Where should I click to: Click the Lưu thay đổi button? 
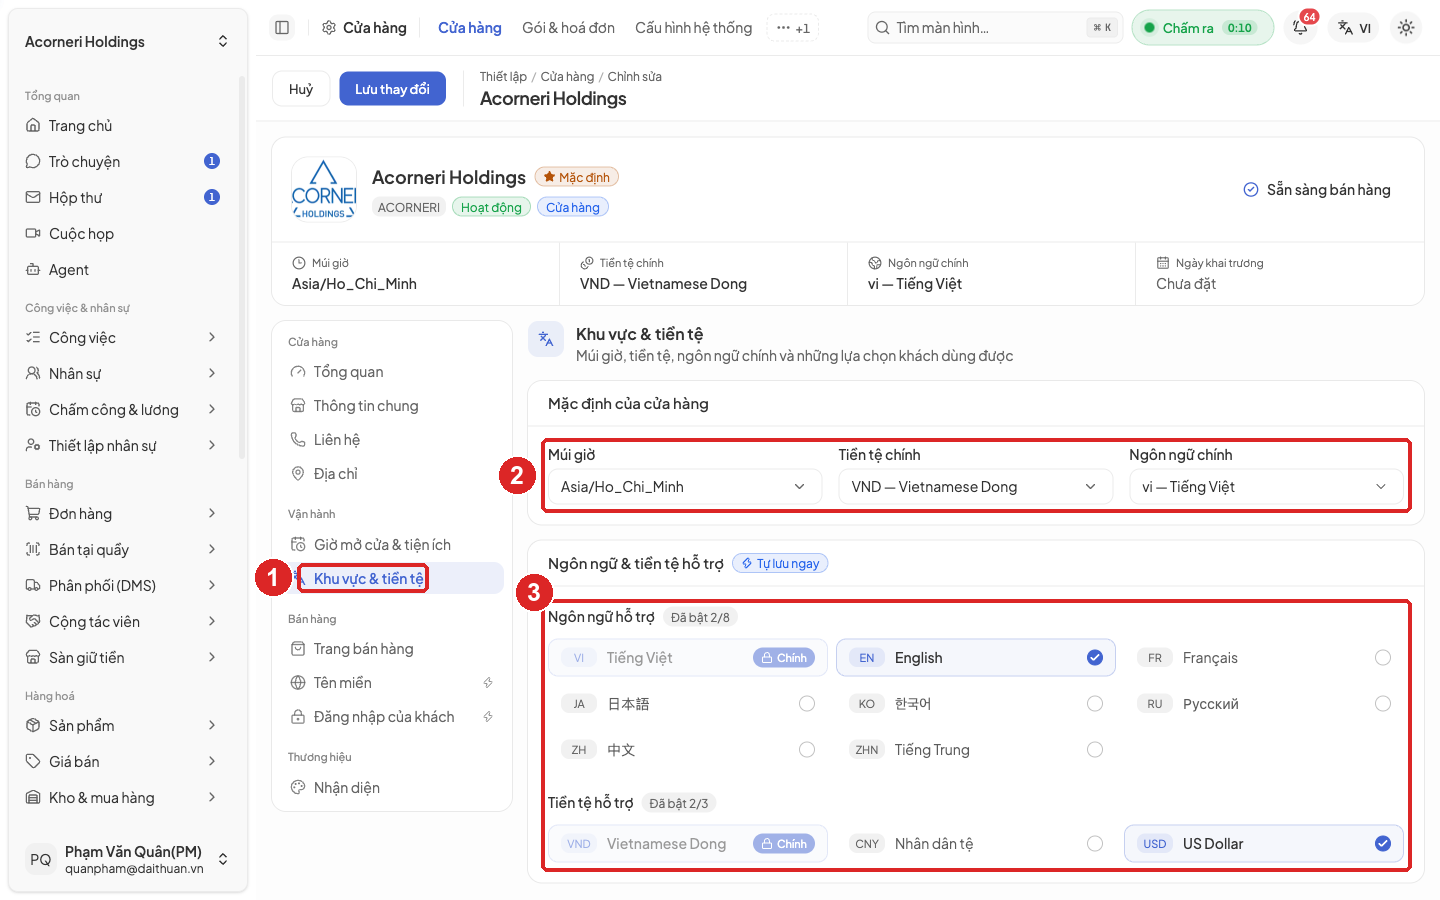coord(392,89)
